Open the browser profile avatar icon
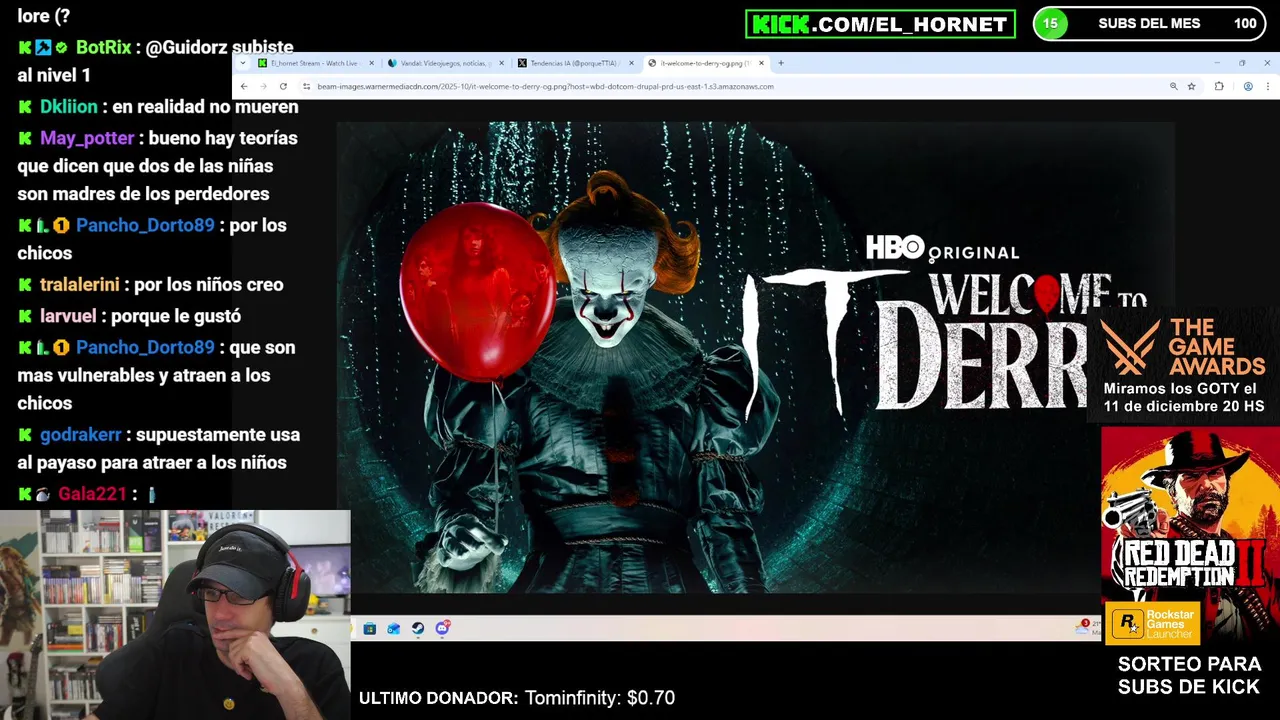 tap(1248, 86)
